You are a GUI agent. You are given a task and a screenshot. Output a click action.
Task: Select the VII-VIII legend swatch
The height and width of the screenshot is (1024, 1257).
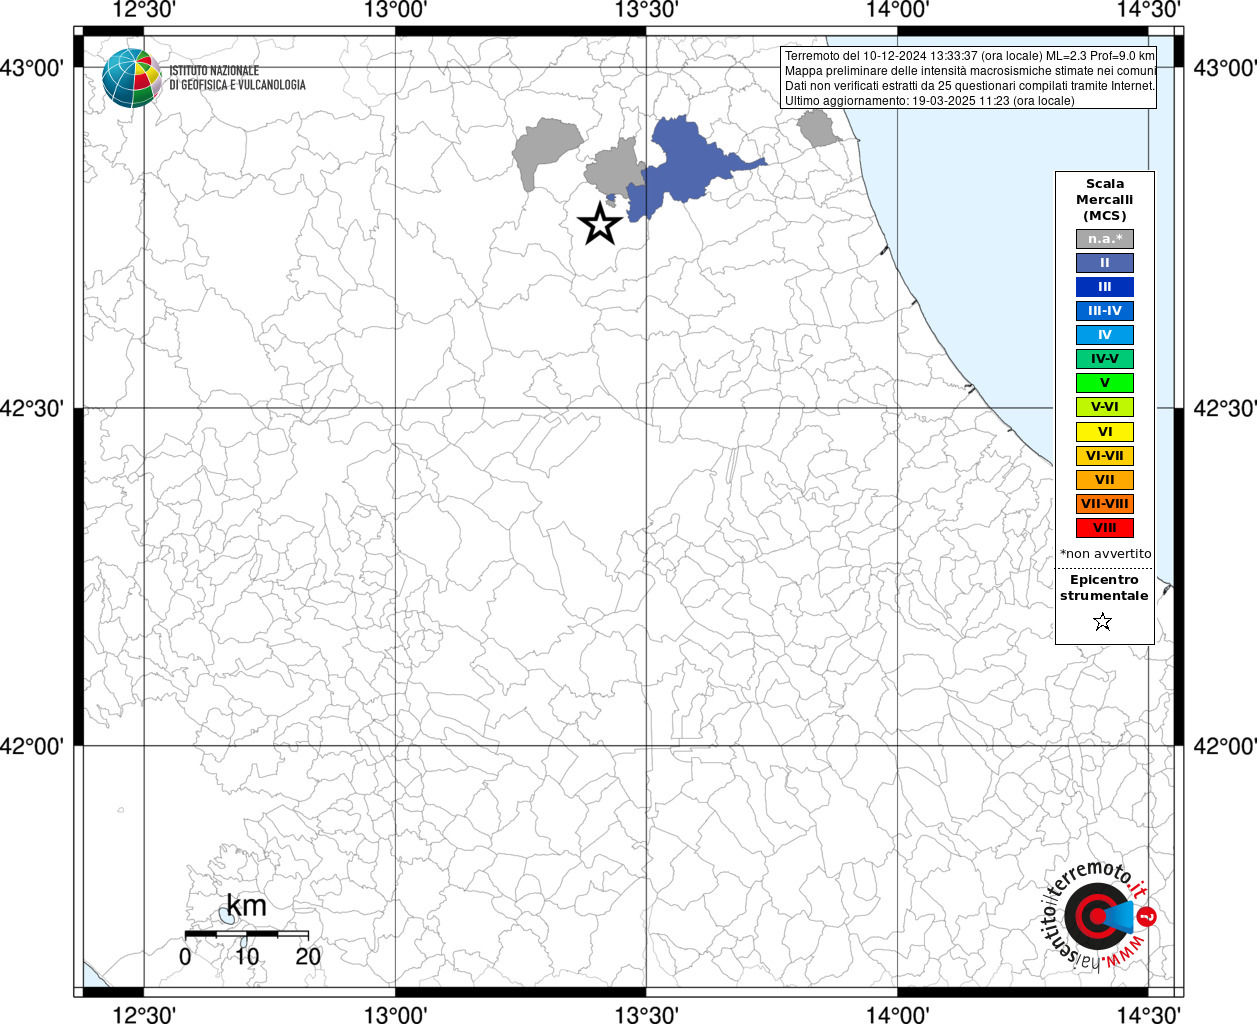click(1105, 504)
